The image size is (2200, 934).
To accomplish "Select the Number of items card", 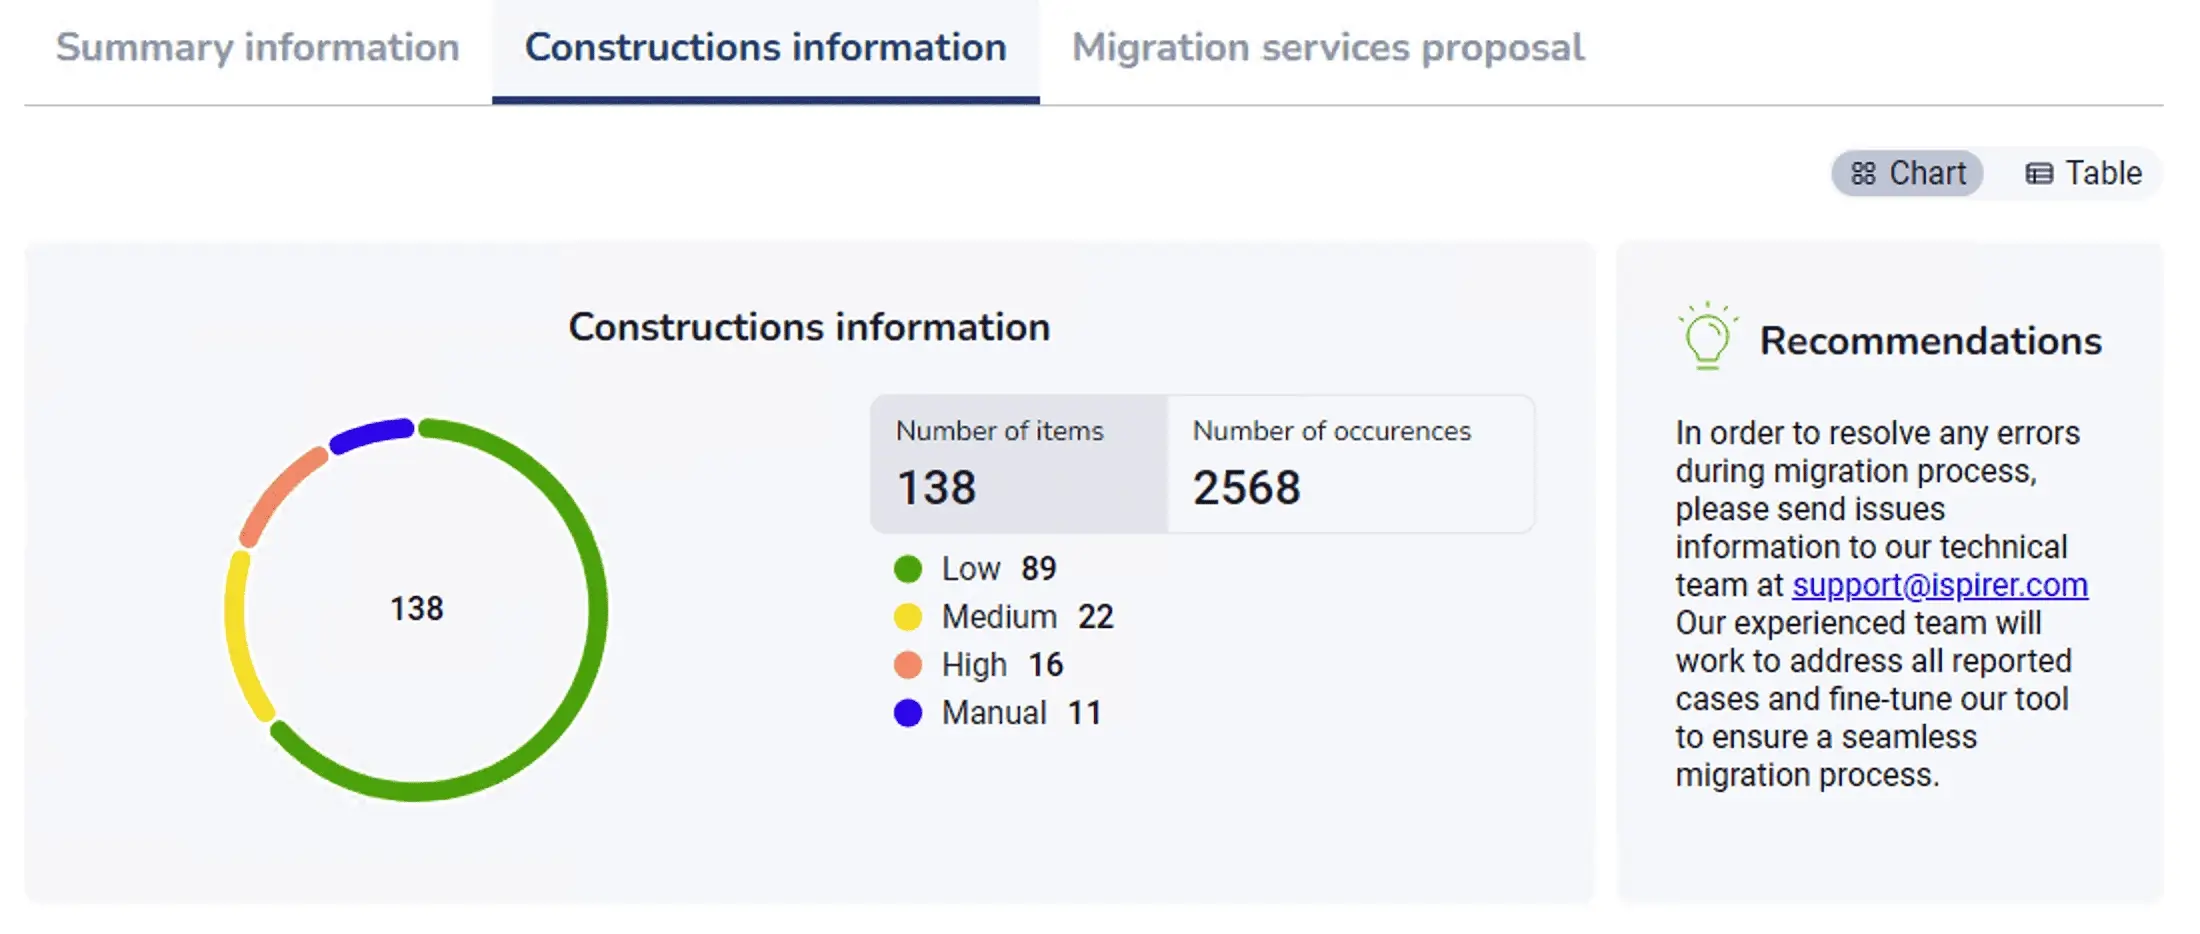I will 1018,464.
